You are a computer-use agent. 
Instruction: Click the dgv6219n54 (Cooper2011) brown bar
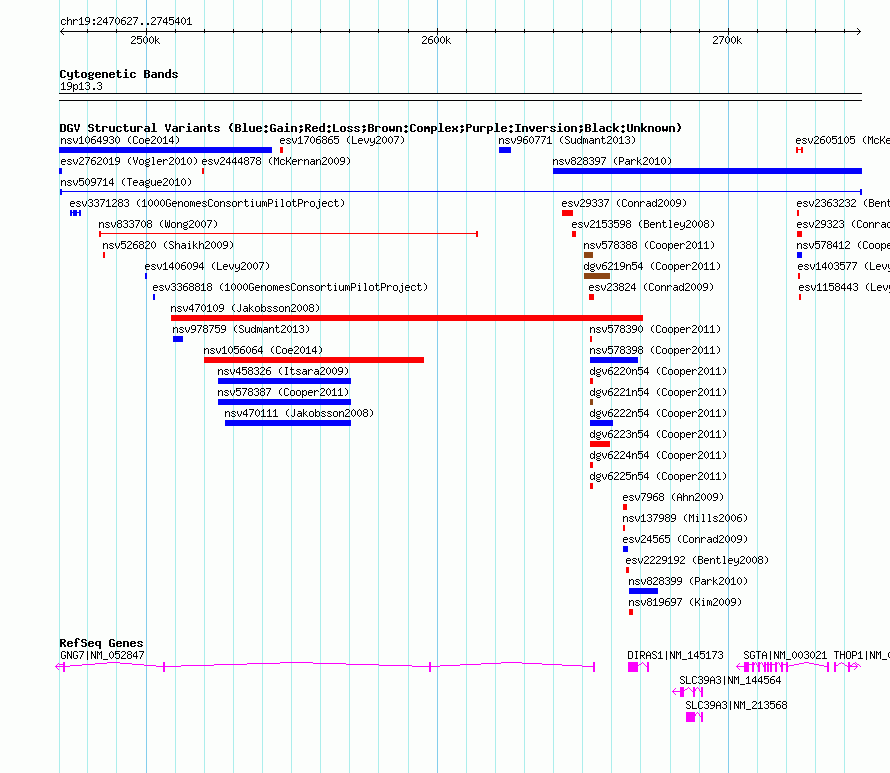(x=597, y=276)
